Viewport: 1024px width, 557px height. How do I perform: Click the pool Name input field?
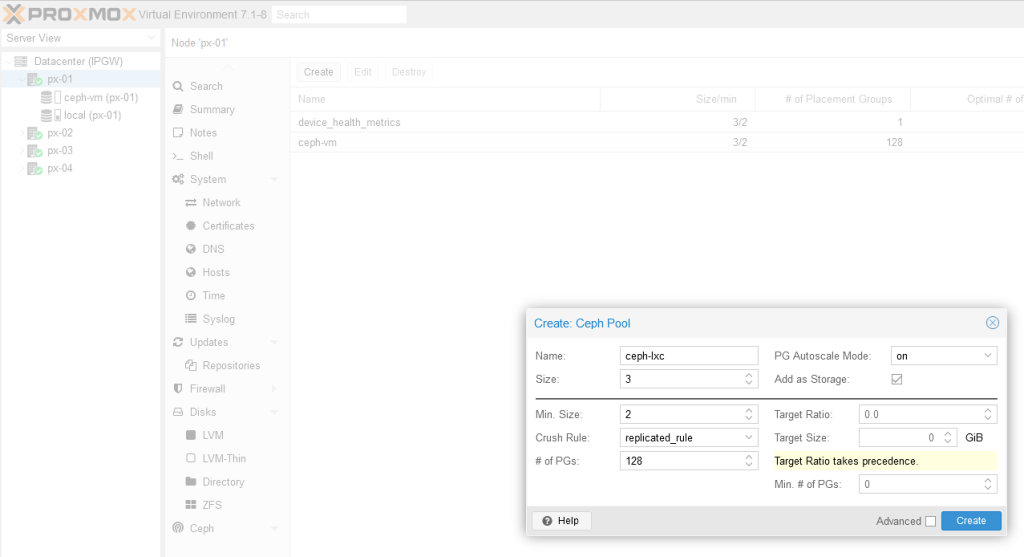tap(689, 356)
